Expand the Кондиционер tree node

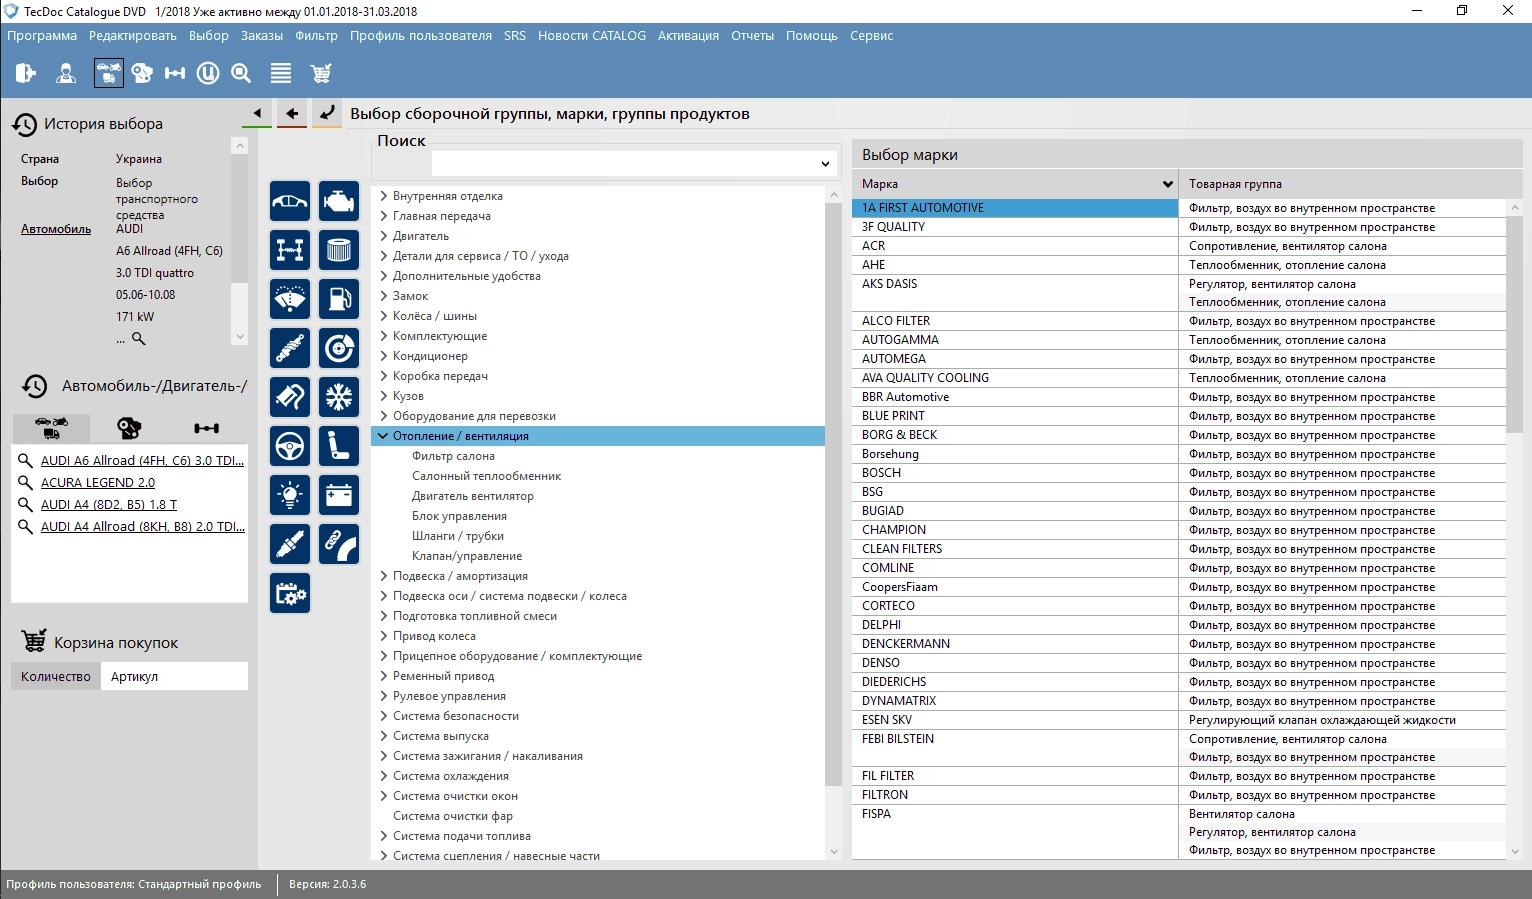384,356
